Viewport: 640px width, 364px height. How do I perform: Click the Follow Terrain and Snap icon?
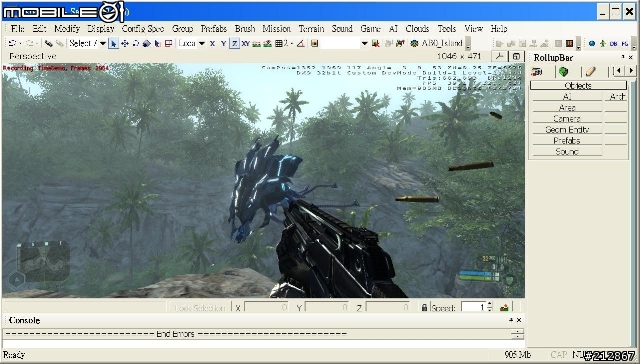(x=267, y=44)
